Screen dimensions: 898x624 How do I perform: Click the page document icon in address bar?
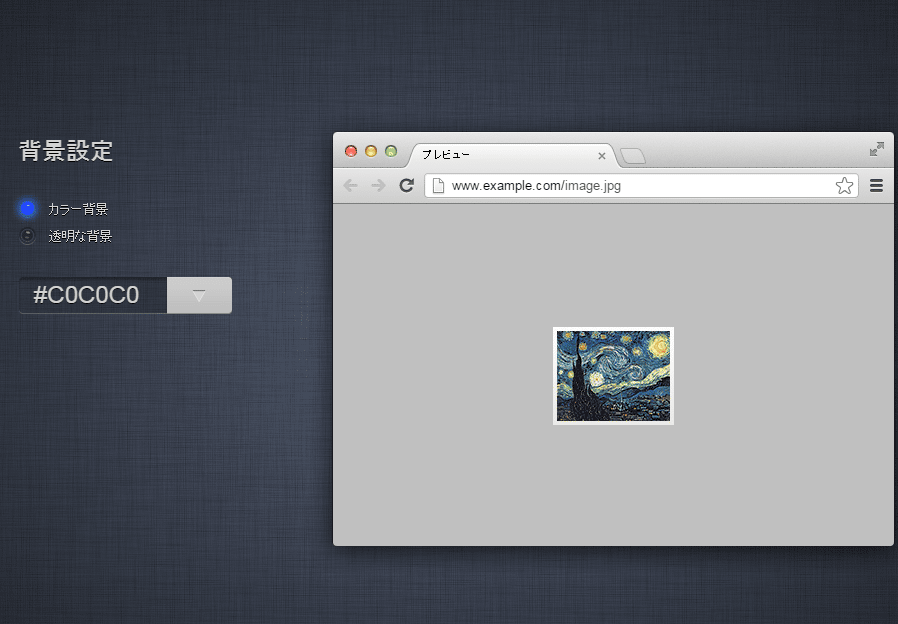point(438,185)
